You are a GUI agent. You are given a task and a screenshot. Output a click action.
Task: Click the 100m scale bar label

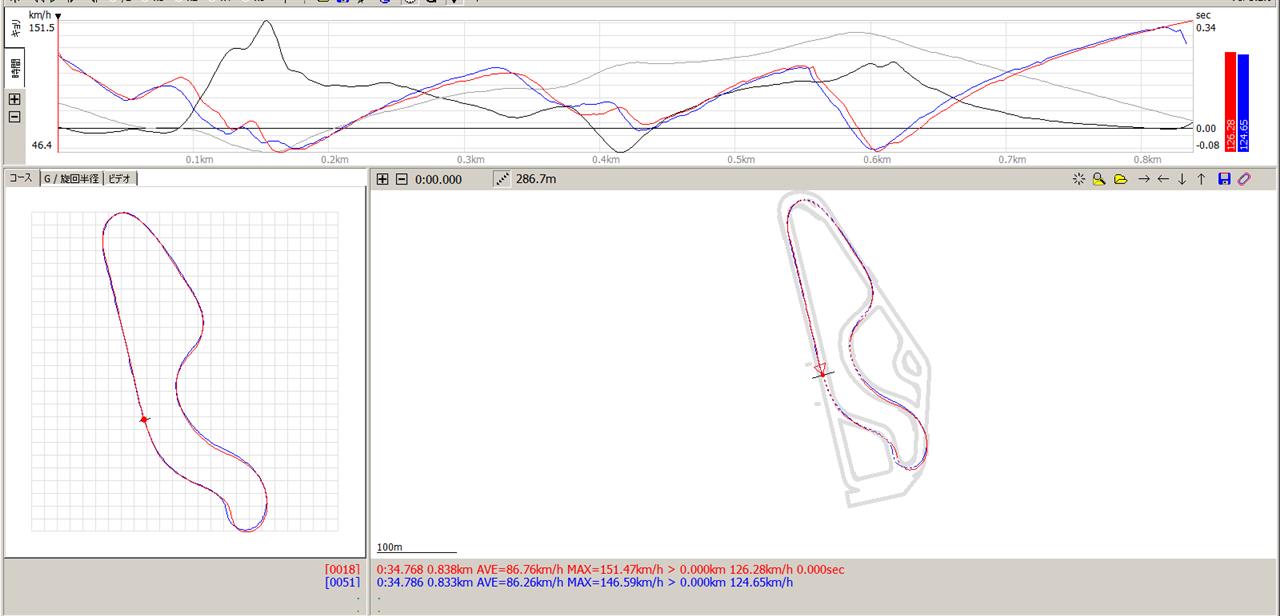tap(388, 547)
